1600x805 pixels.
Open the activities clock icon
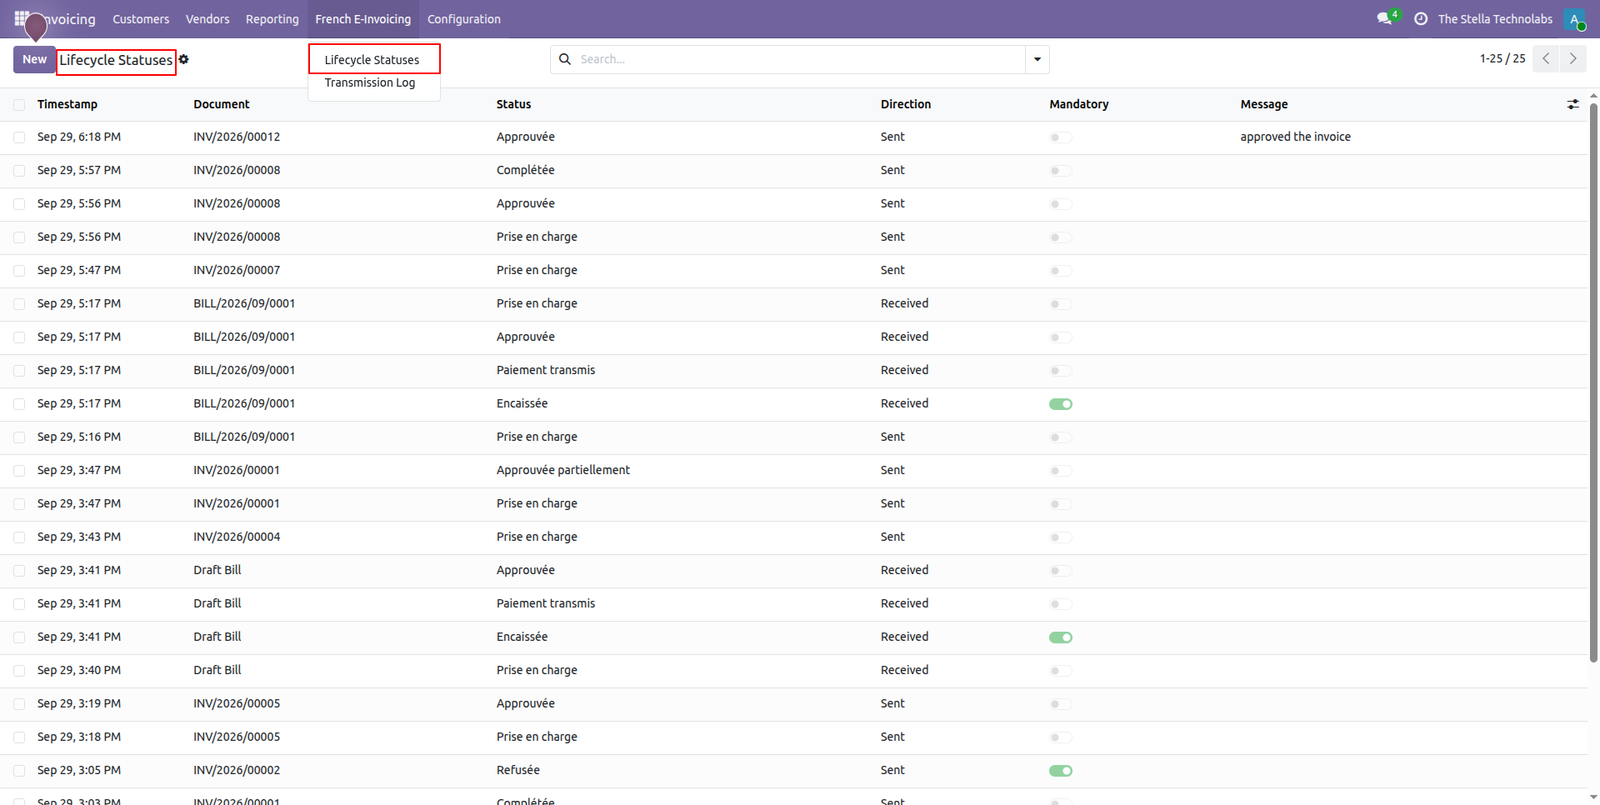tap(1421, 19)
